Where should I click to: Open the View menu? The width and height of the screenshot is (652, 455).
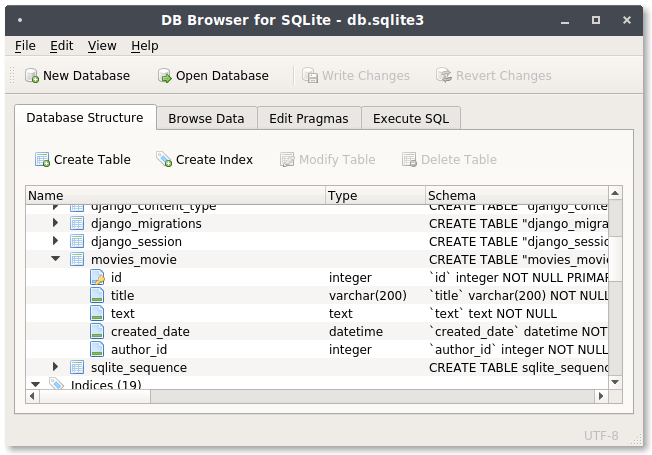pyautogui.click(x=102, y=46)
